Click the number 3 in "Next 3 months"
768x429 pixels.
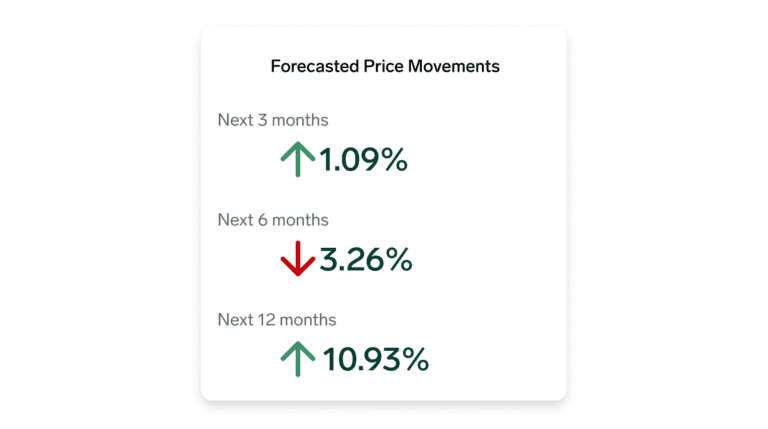coord(262,120)
